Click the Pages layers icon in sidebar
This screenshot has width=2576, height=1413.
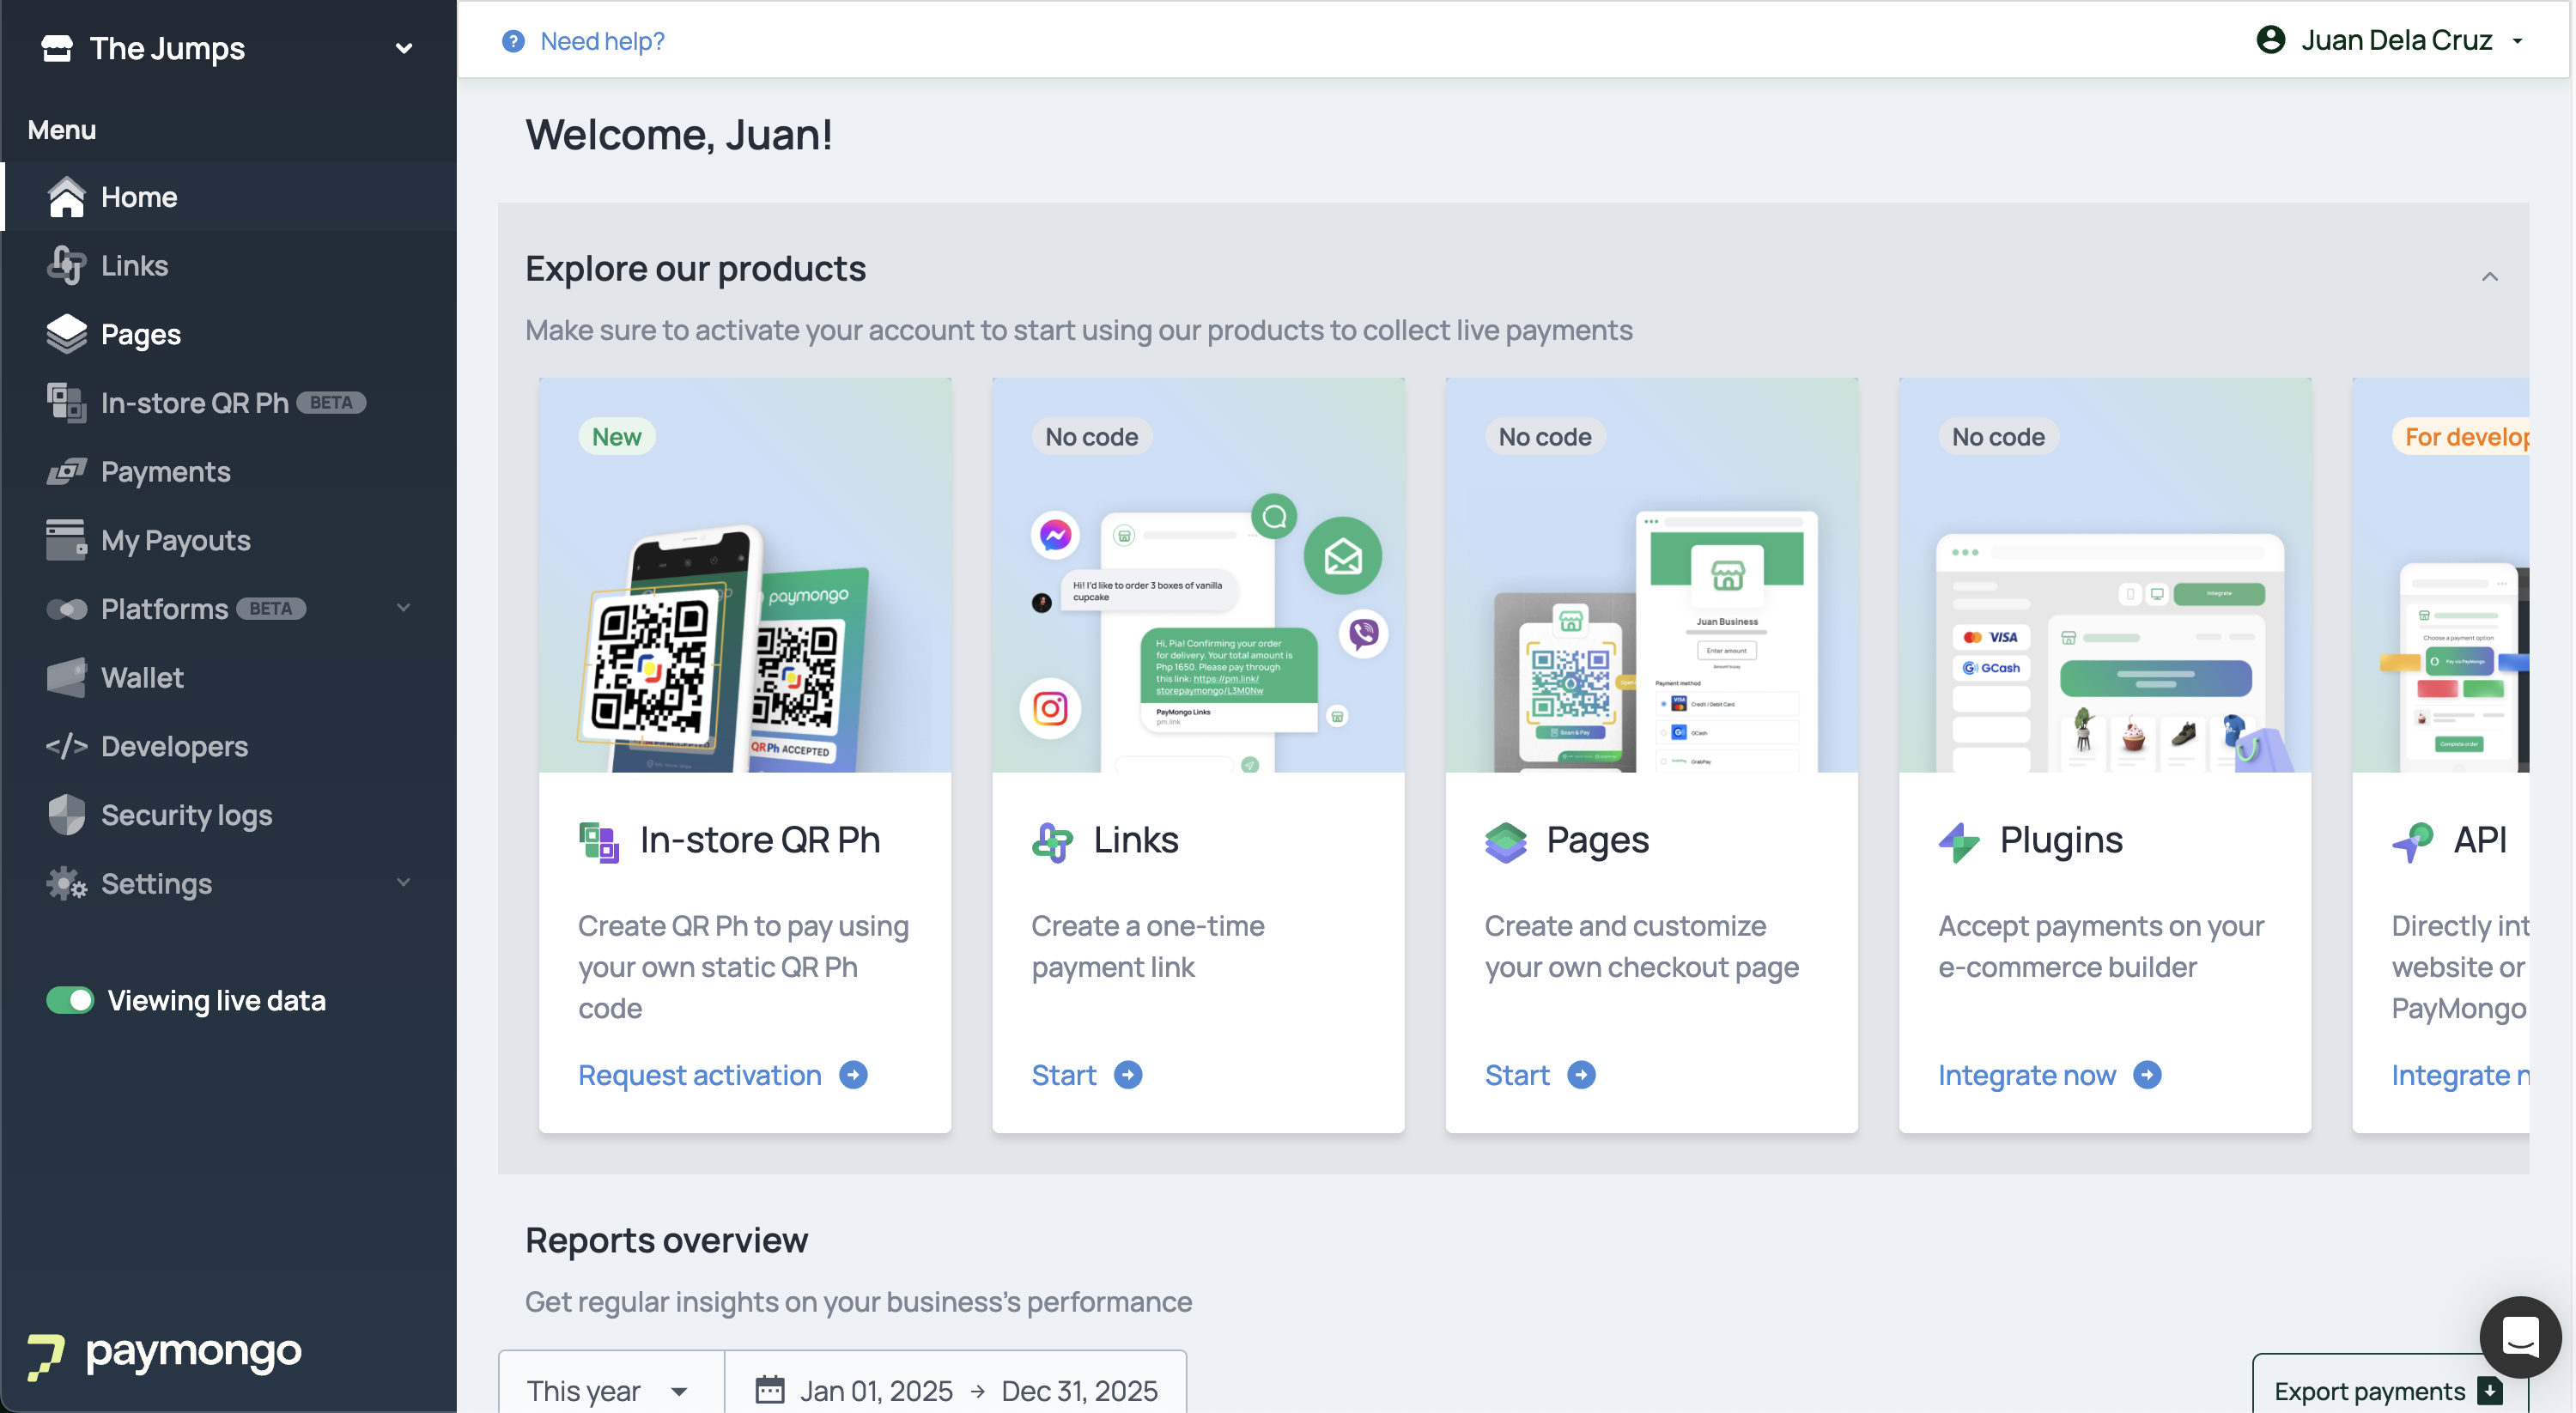pyautogui.click(x=66, y=334)
